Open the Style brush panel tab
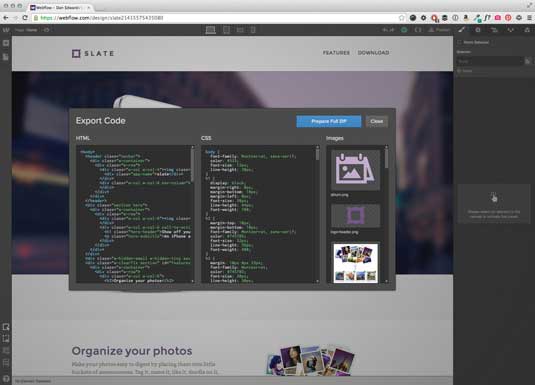This screenshot has width=535, height=385. 461,30
